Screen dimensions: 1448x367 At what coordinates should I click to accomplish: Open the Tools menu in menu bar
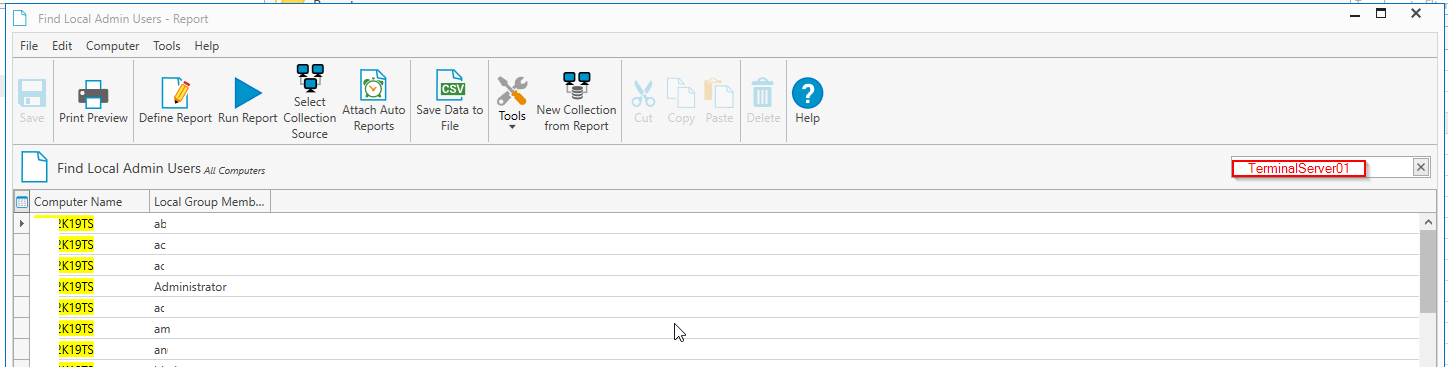tap(167, 46)
